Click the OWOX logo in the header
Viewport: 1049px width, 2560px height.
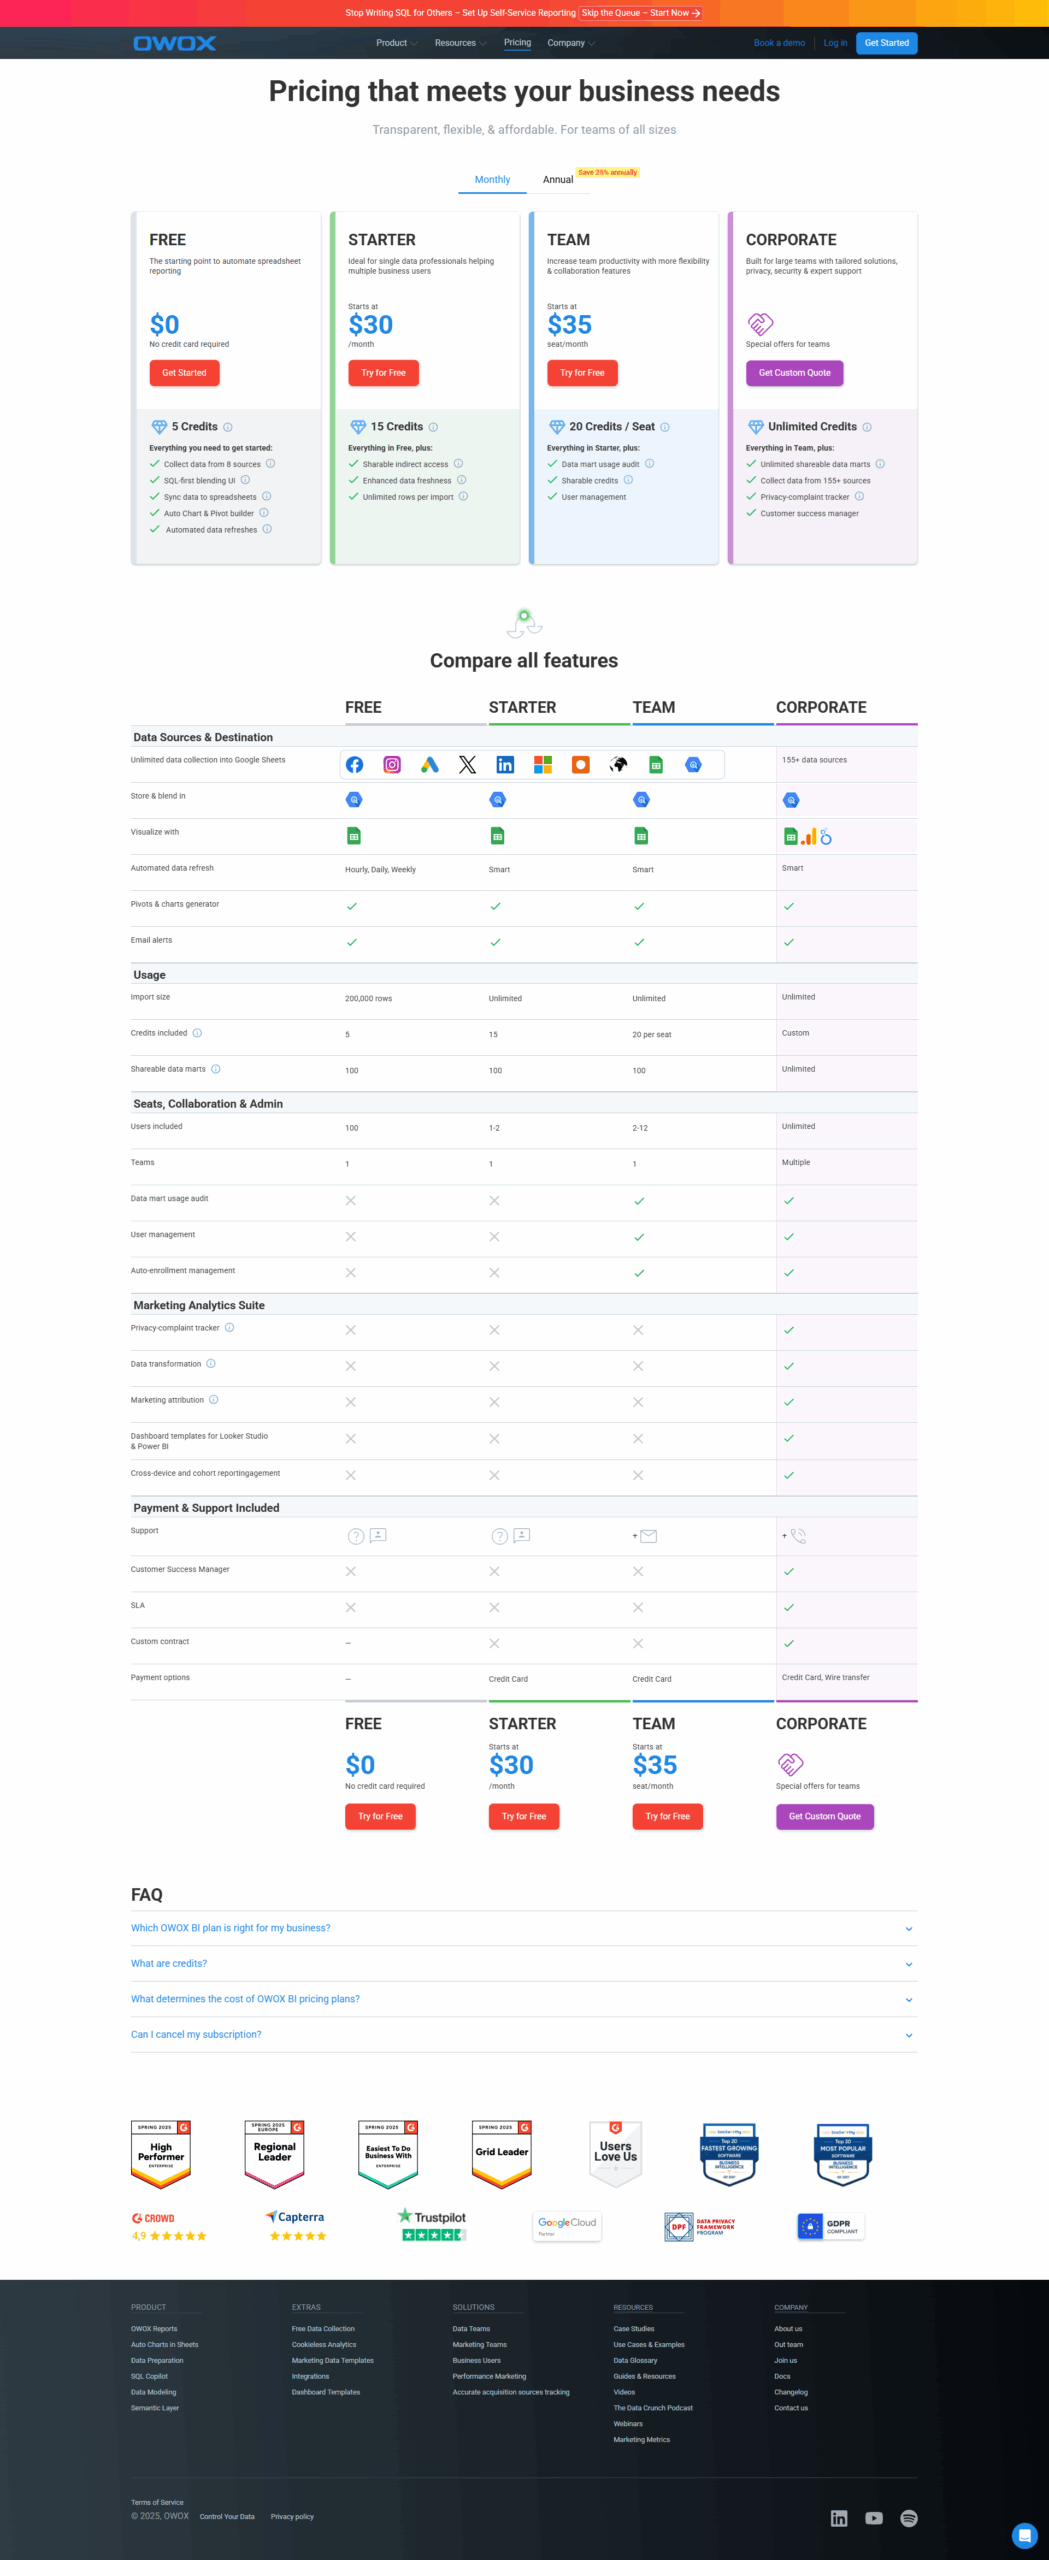[174, 43]
